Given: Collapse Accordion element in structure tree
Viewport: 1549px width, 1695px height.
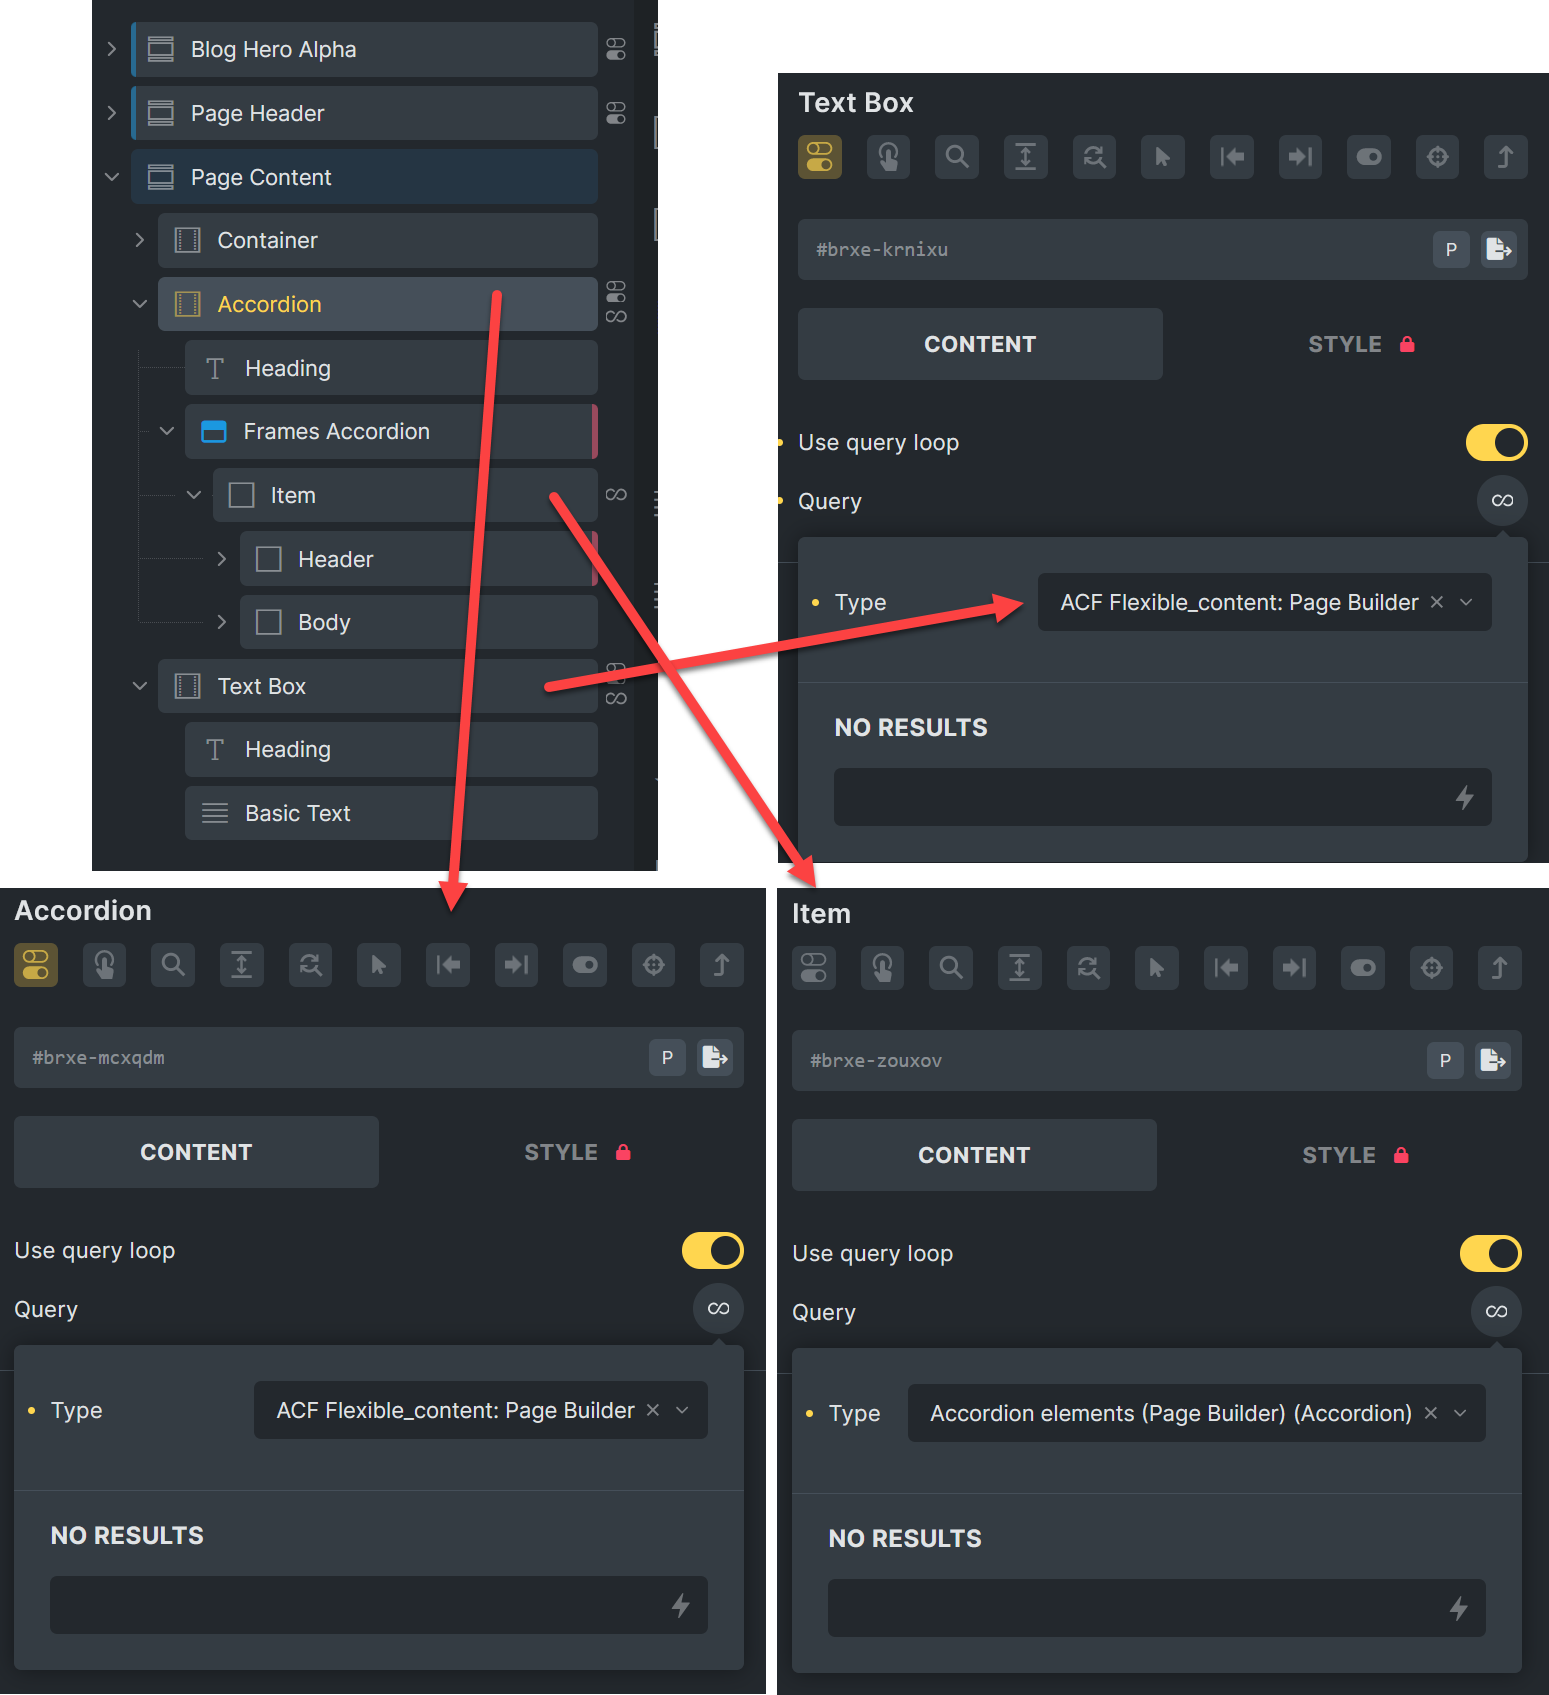Looking at the screenshot, I should (x=139, y=304).
